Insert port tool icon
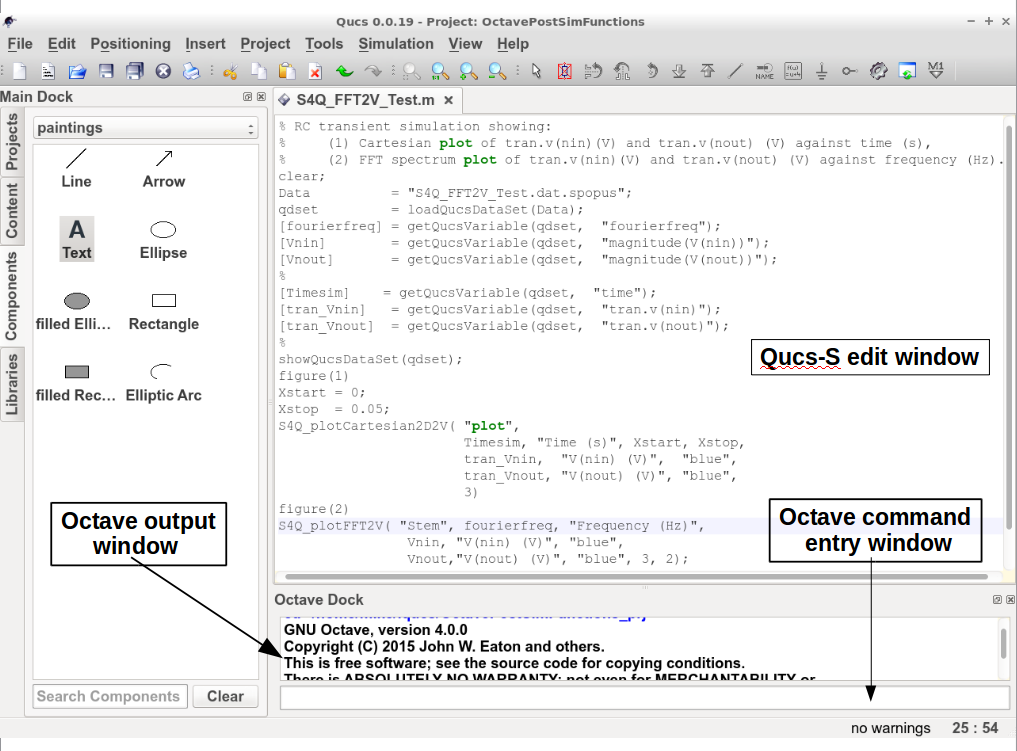 pos(850,71)
